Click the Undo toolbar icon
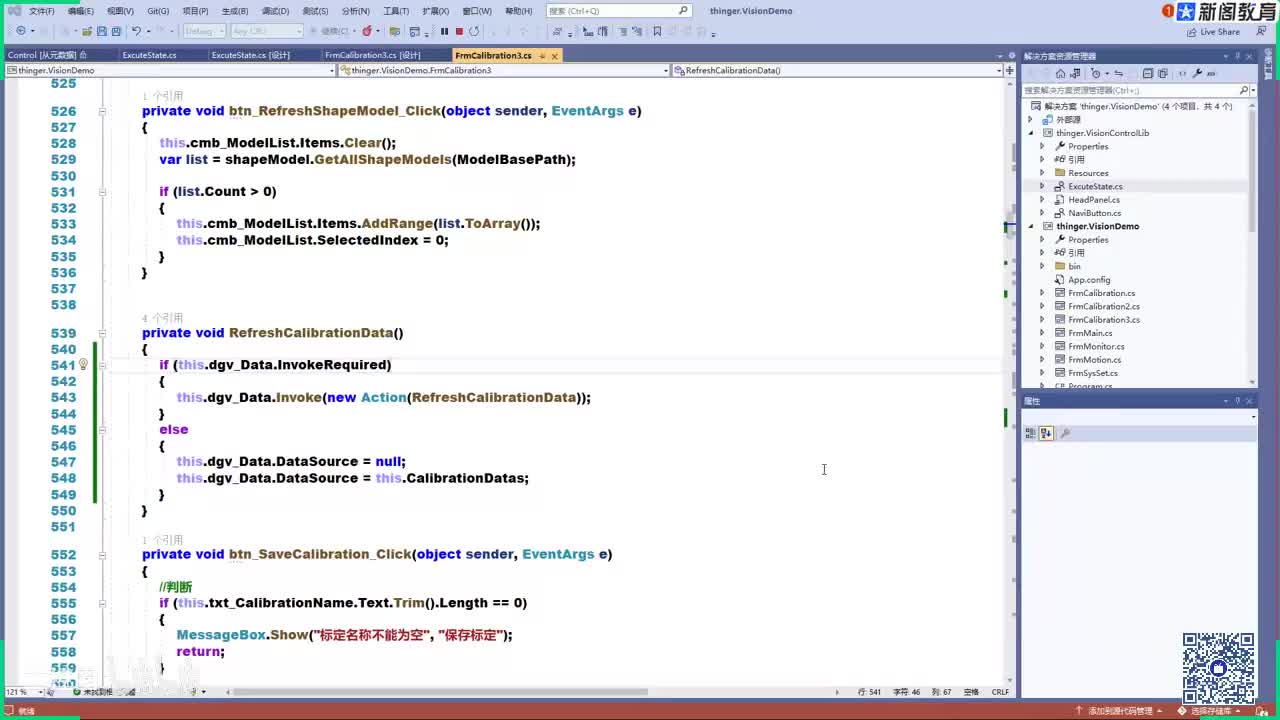The width and height of the screenshot is (1280, 720). [137, 31]
